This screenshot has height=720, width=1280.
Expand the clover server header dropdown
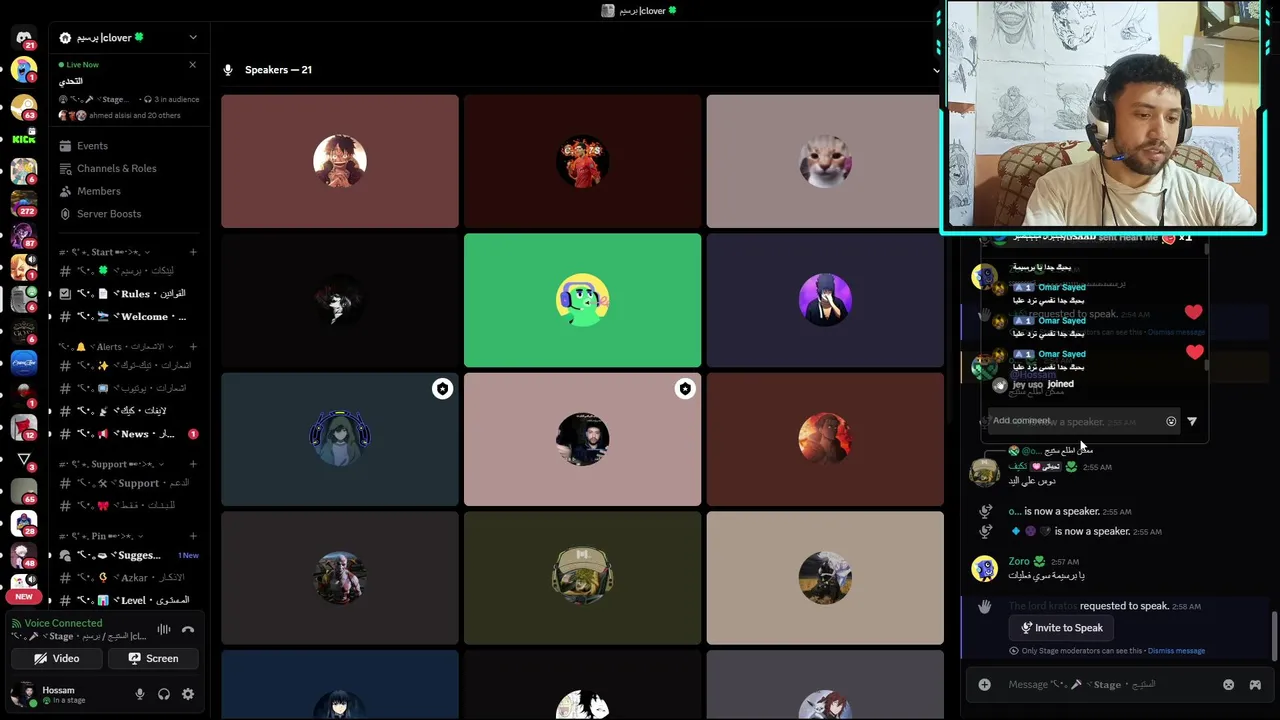(x=193, y=38)
